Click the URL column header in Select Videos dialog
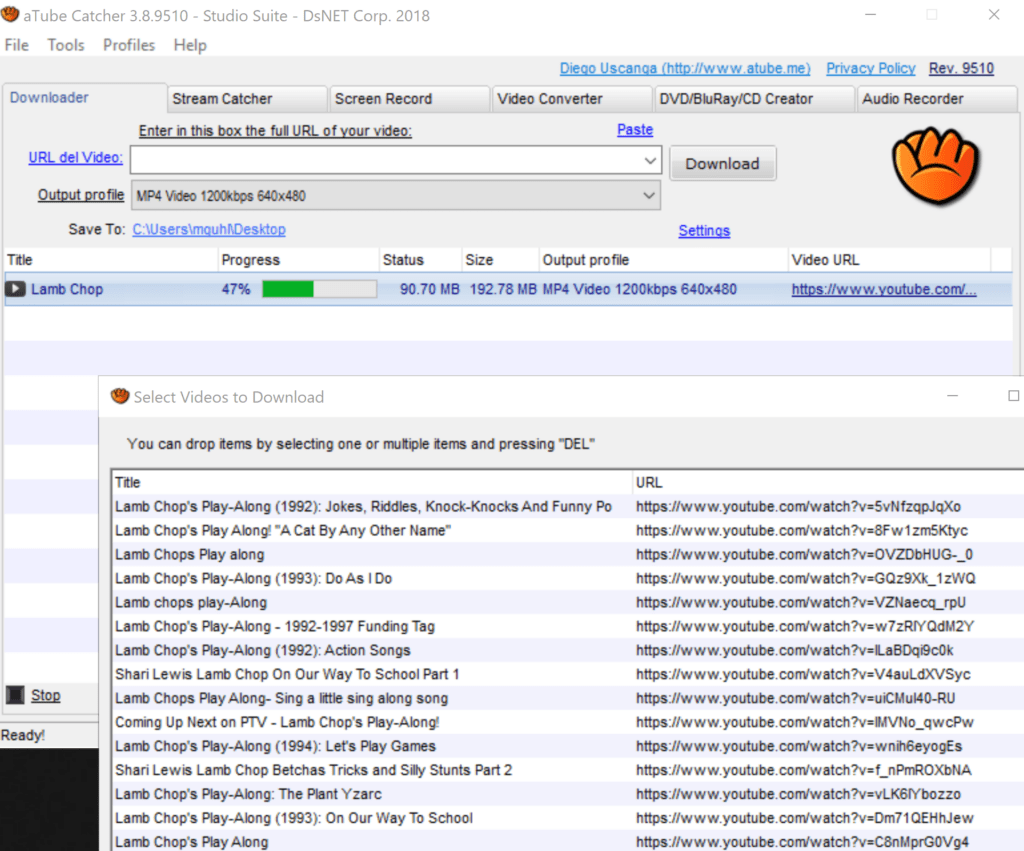 828,483
